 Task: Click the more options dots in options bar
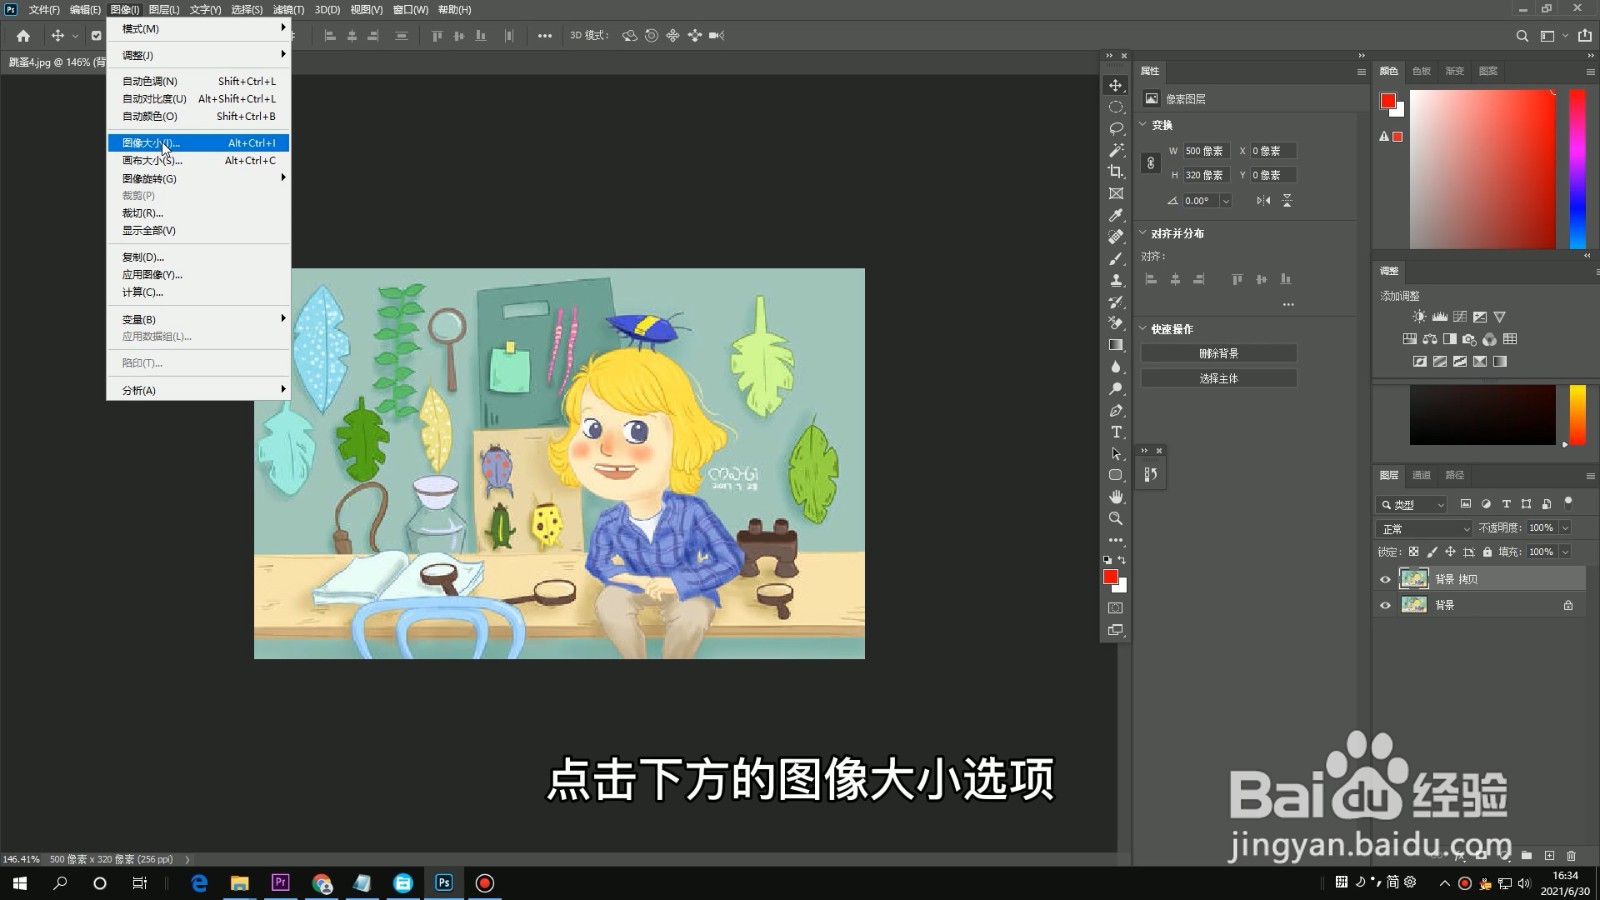[544, 36]
